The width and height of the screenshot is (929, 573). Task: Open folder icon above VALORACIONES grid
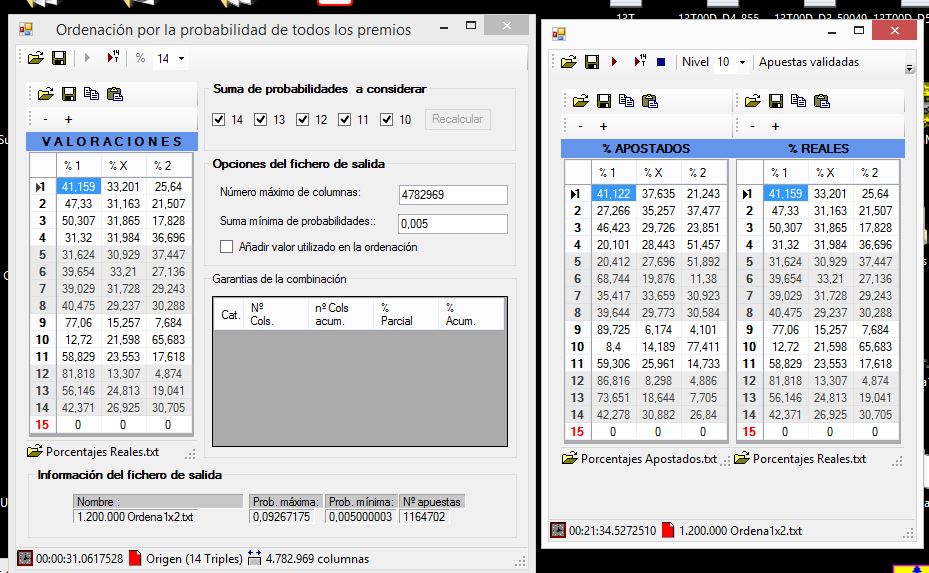click(x=46, y=94)
